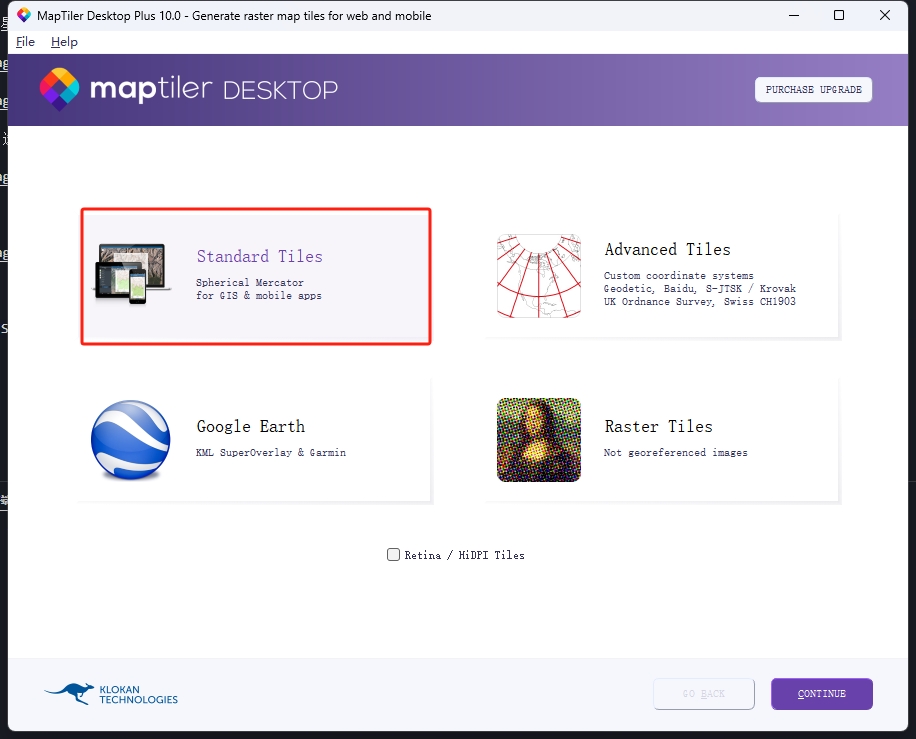Click the Go Back button
Viewport: 916px width, 739px height.
point(703,693)
